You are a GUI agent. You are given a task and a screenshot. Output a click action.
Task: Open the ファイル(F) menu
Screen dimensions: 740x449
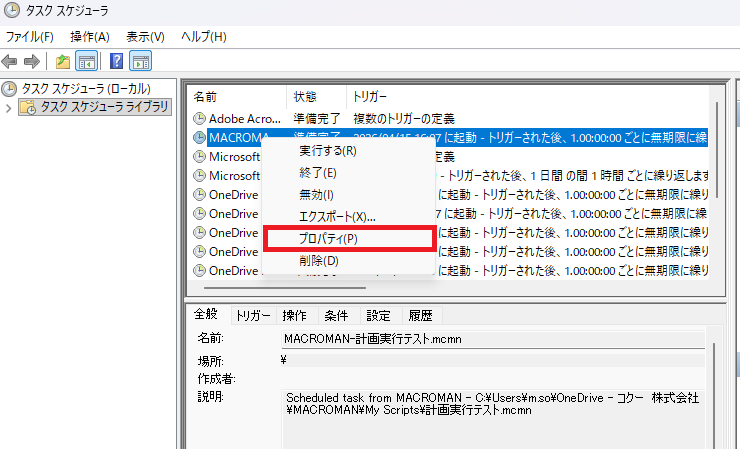pos(29,37)
